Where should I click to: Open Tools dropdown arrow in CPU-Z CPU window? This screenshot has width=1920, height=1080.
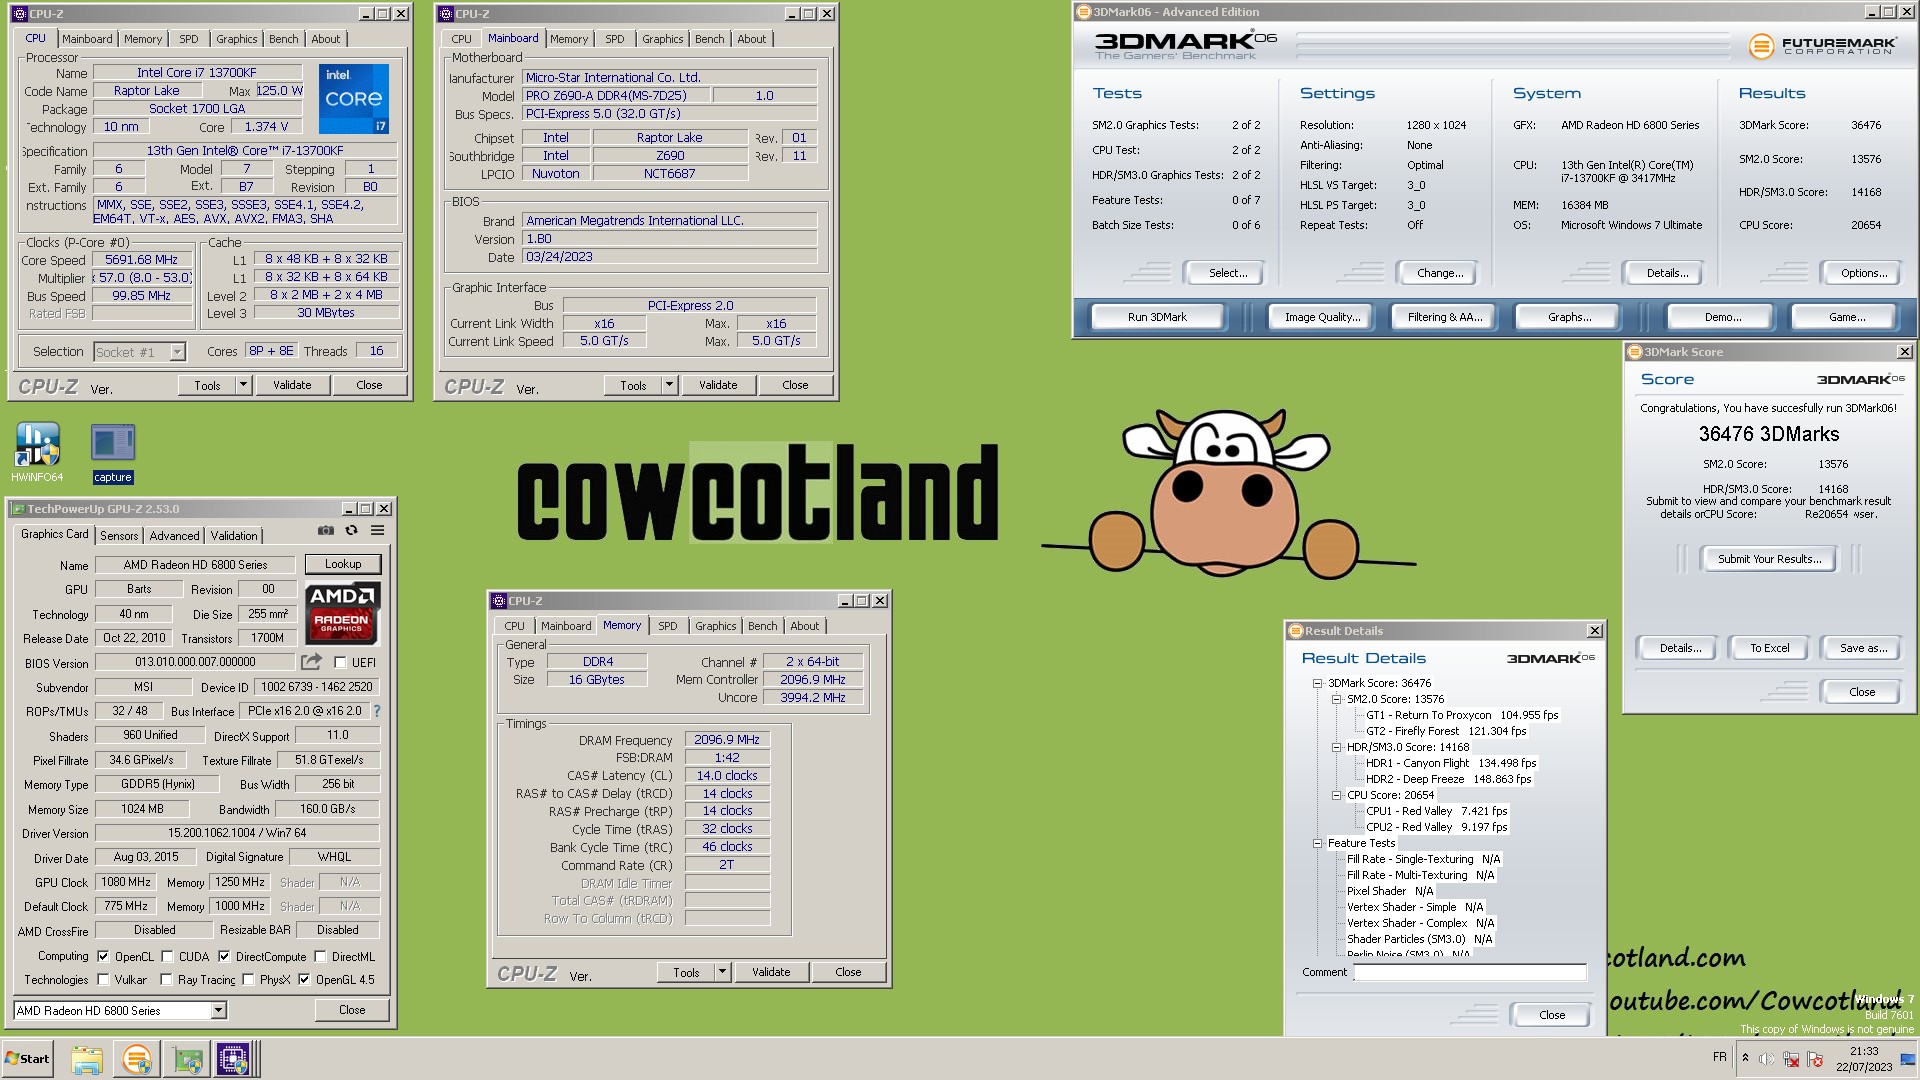242,385
